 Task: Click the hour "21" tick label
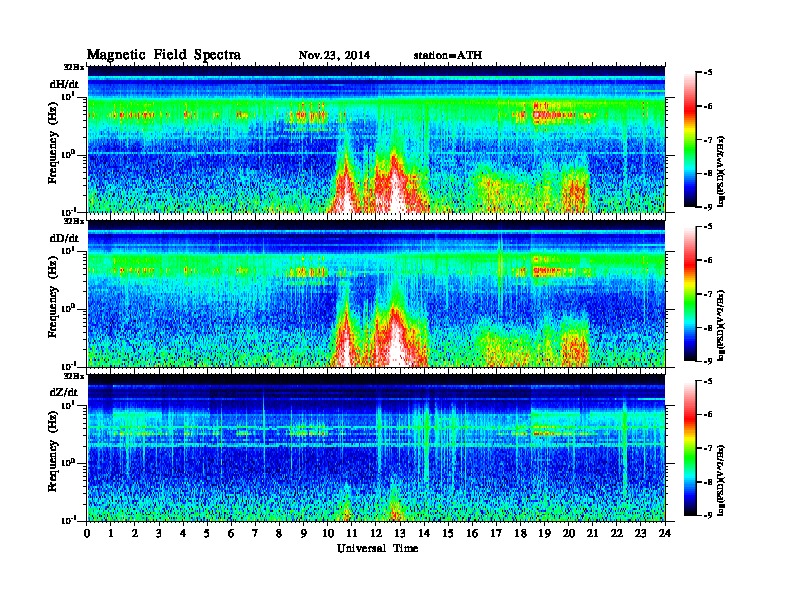click(x=592, y=534)
